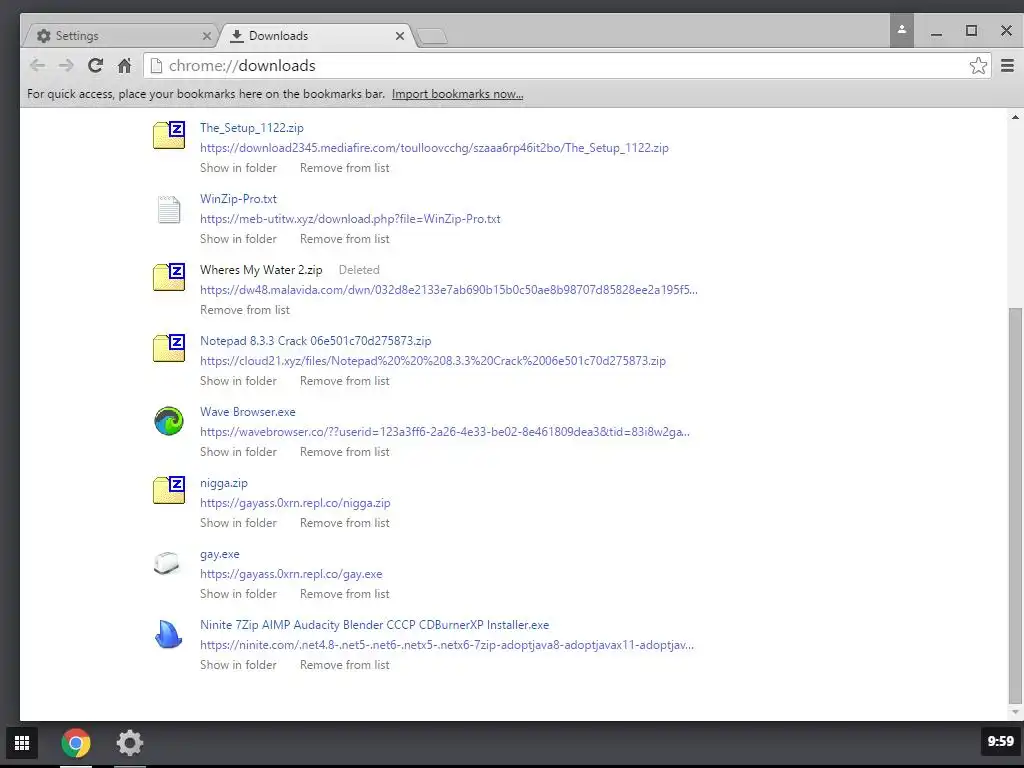Open the user profile button
The height and width of the screenshot is (768, 1024).
point(901,30)
